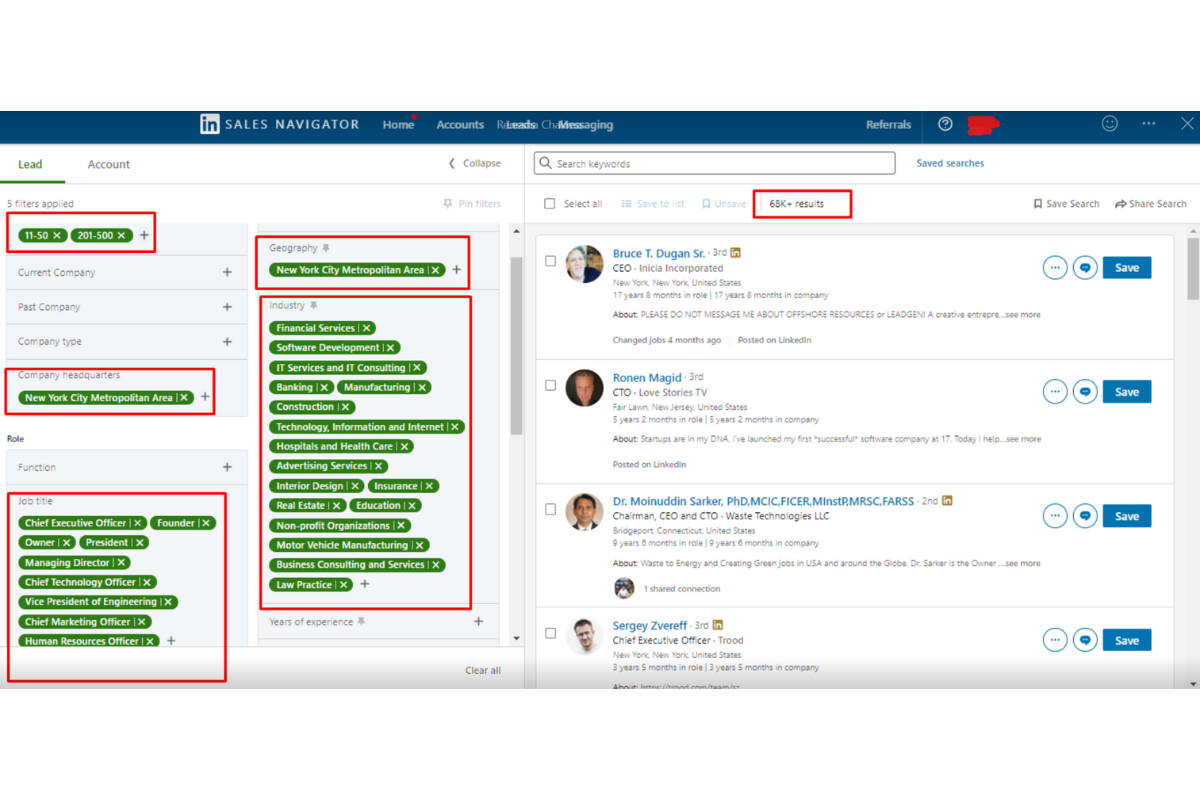
Task: Switch to the Lead tab
Action: tap(30, 164)
